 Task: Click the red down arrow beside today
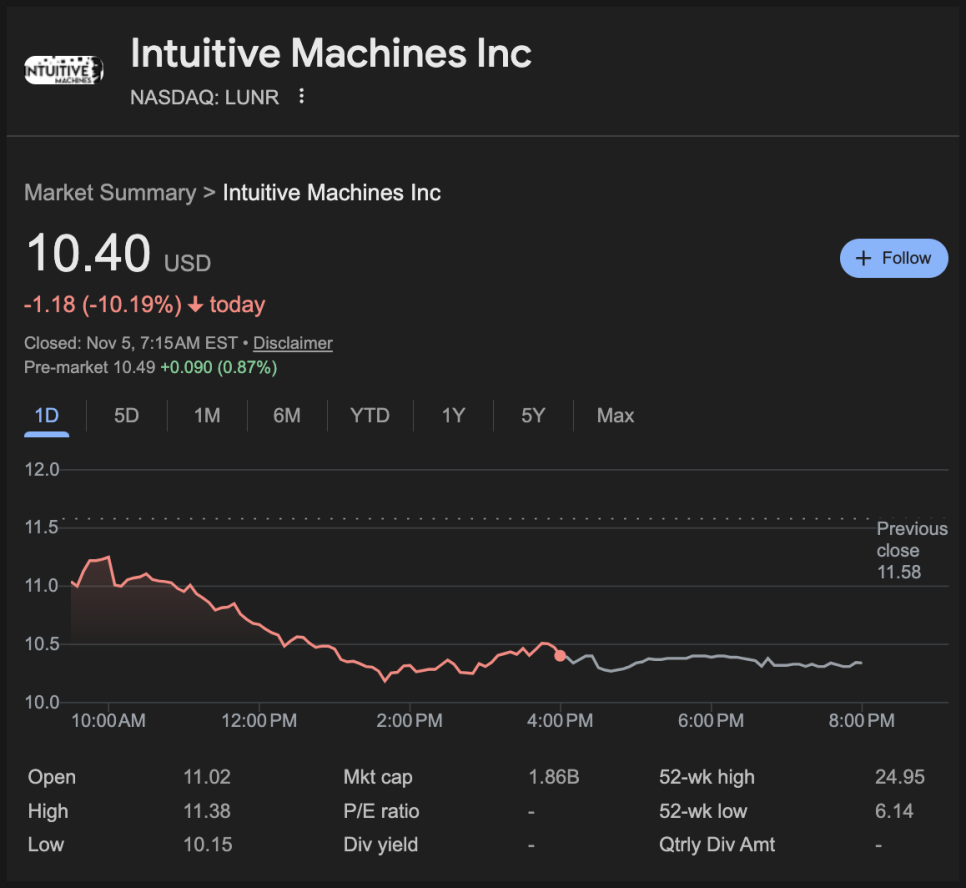(196, 305)
